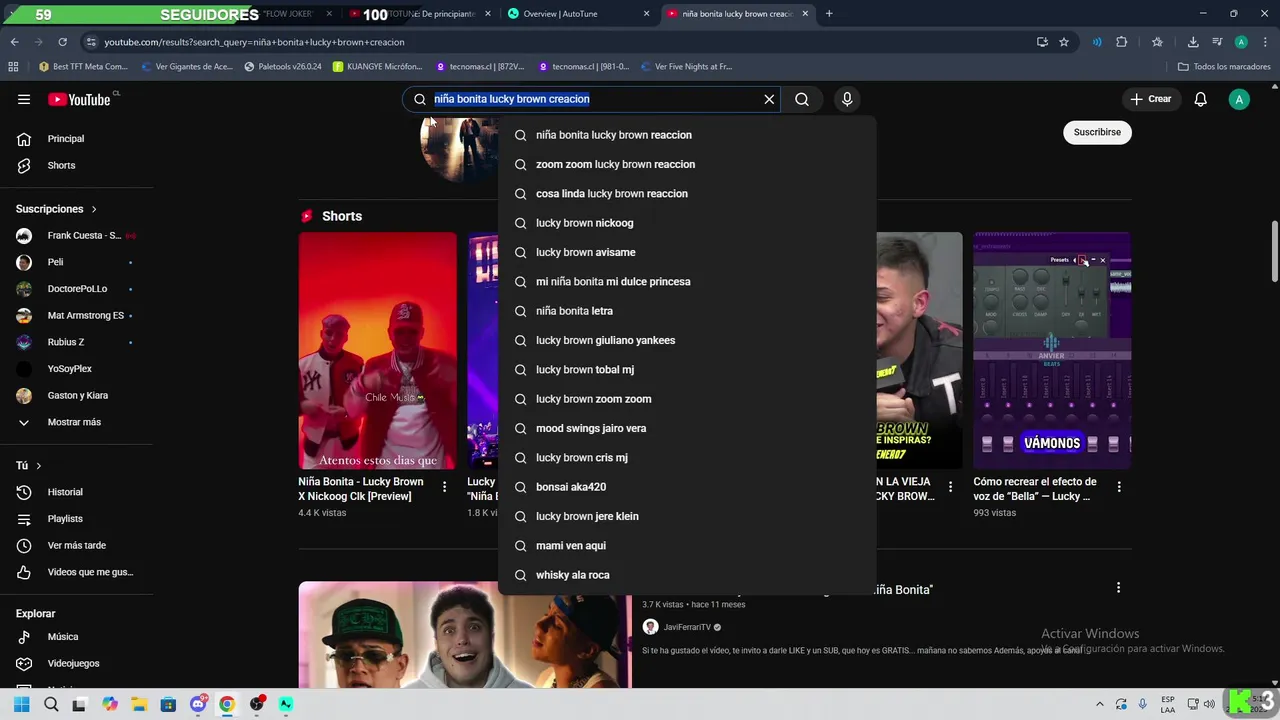
Task: Select suggestion lucky brown nickoog
Action: (x=687, y=223)
